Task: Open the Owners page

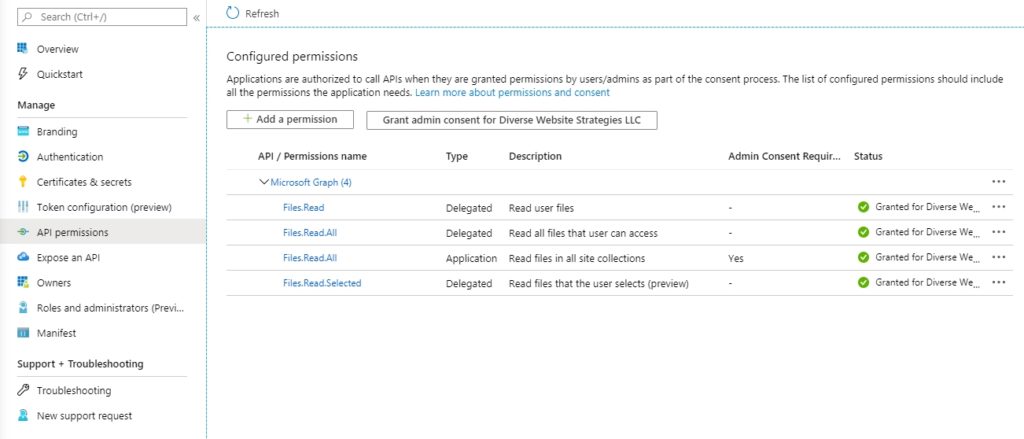Action: coord(54,283)
